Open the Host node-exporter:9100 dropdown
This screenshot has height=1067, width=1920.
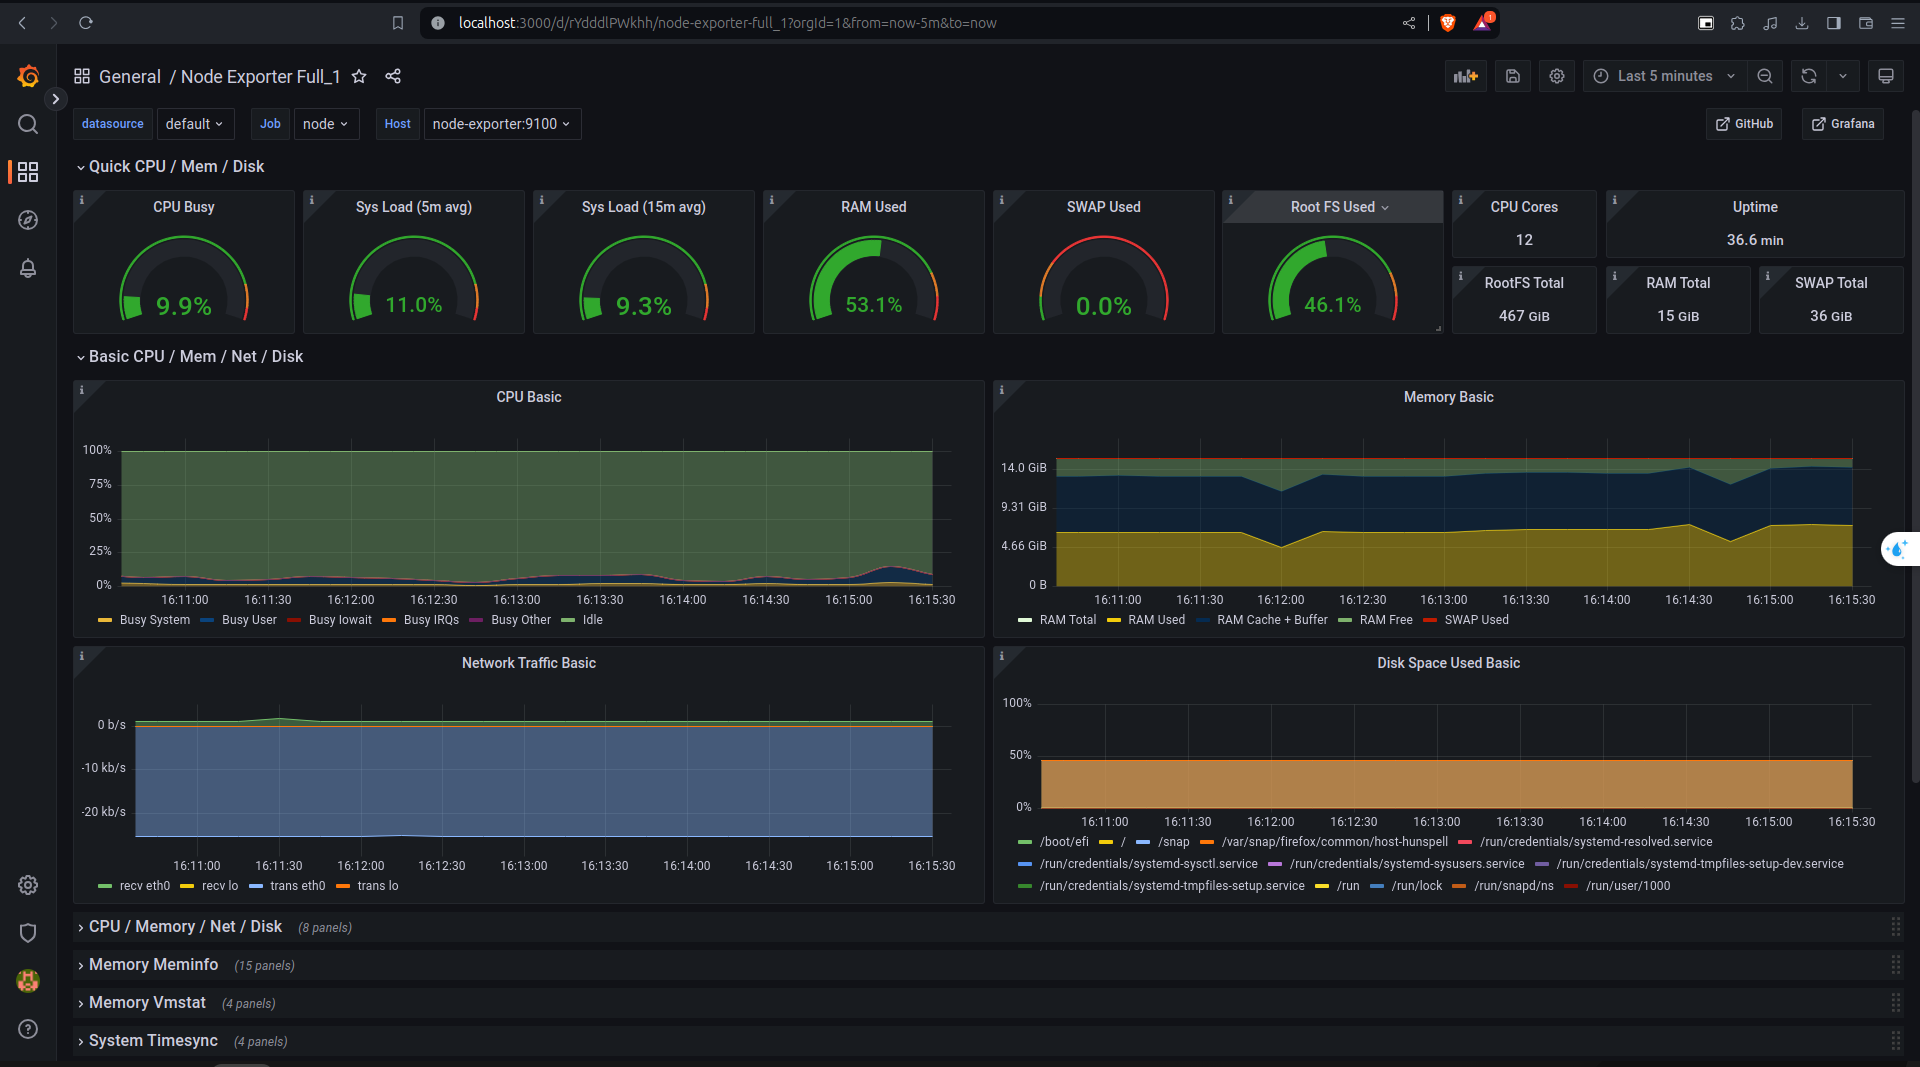pos(502,124)
